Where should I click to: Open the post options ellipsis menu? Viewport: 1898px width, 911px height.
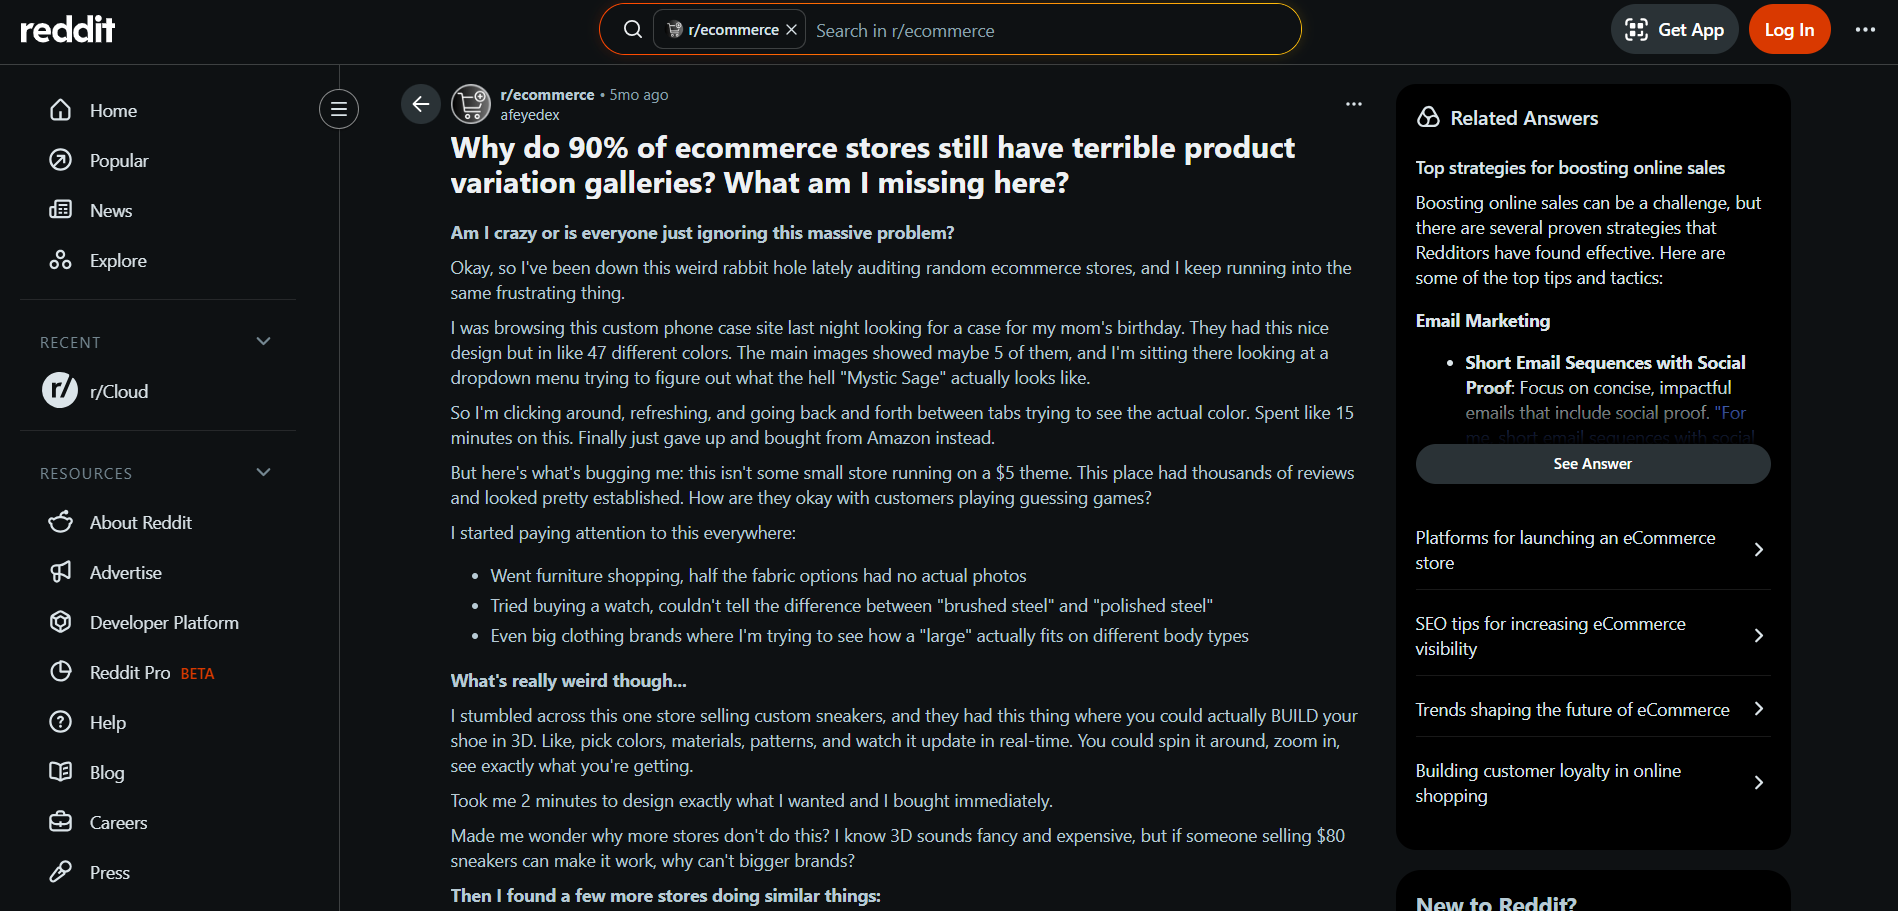point(1354,104)
